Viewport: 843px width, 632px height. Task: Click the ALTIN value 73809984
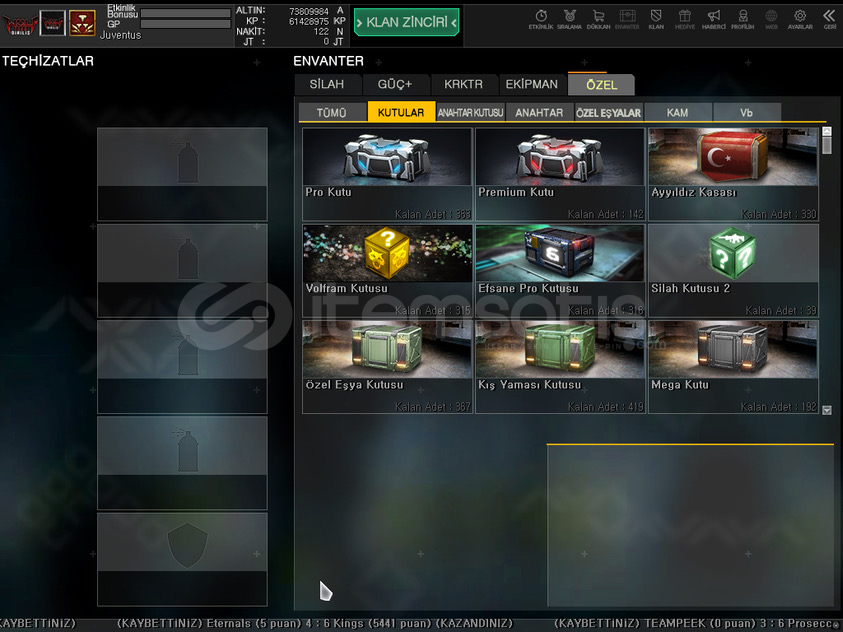tap(309, 11)
